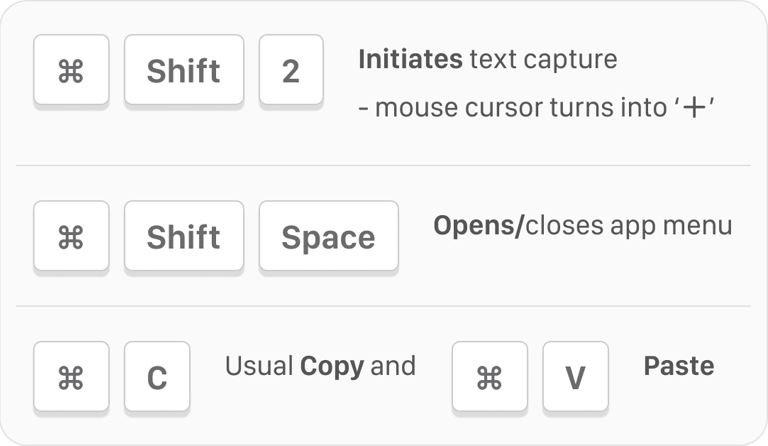The width and height of the screenshot is (768, 446).
Task: Click the word 'Usual'
Action: point(259,366)
